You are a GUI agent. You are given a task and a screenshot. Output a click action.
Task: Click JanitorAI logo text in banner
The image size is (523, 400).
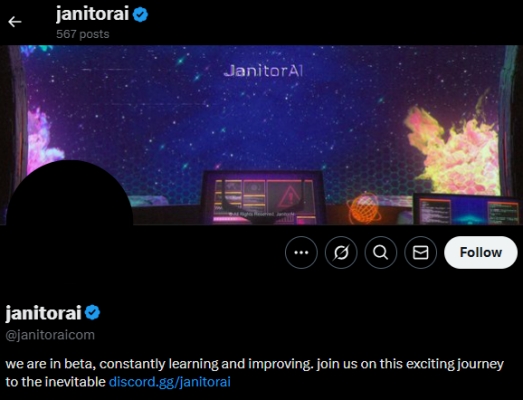point(263,71)
